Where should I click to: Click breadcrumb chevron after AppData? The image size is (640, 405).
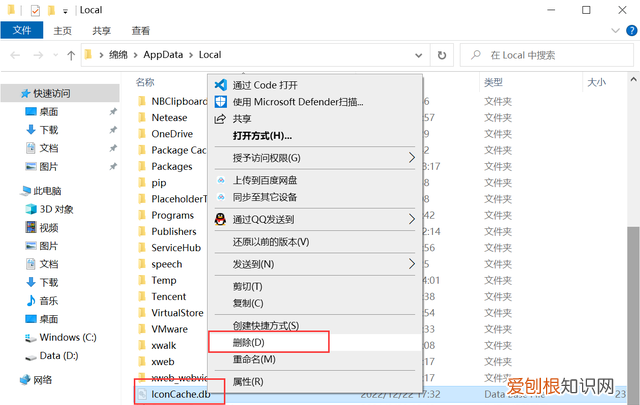coord(191,55)
